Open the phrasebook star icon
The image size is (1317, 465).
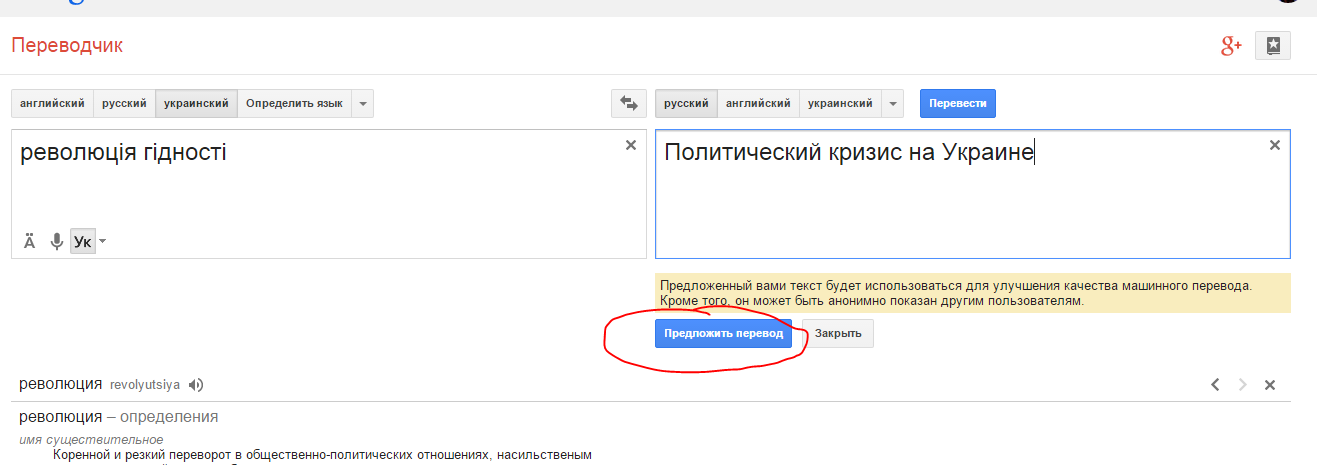(x=1273, y=46)
